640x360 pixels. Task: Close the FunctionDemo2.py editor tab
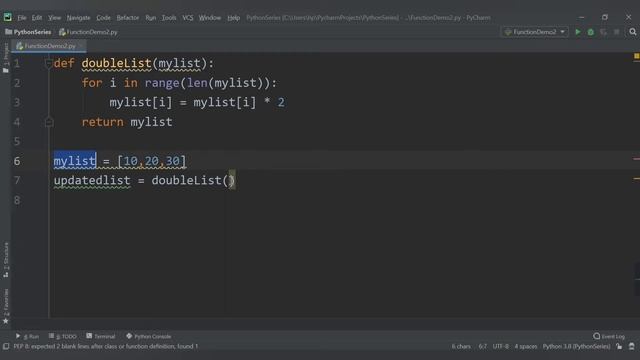click(81, 46)
